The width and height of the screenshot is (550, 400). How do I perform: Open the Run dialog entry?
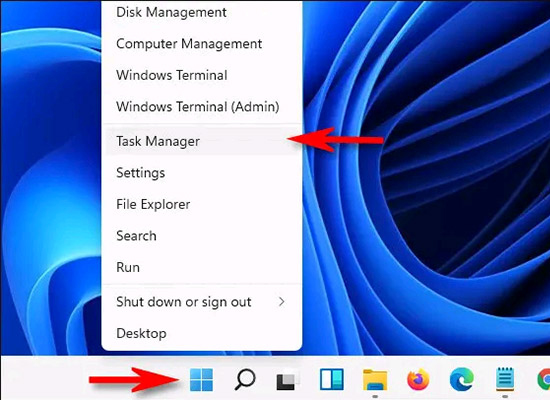[x=202, y=267]
